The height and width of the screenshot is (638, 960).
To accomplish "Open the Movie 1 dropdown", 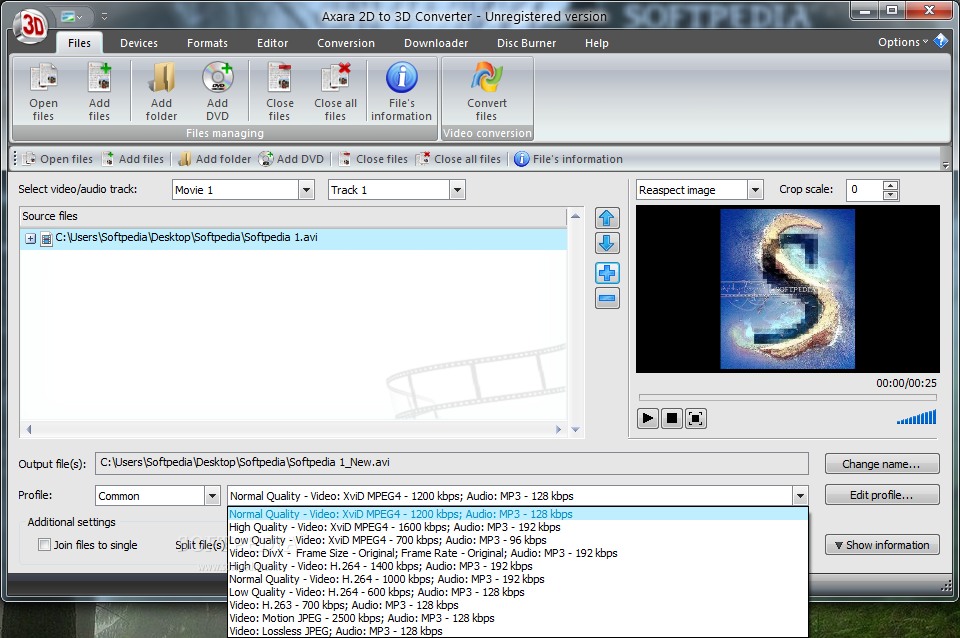I will pyautogui.click(x=307, y=190).
